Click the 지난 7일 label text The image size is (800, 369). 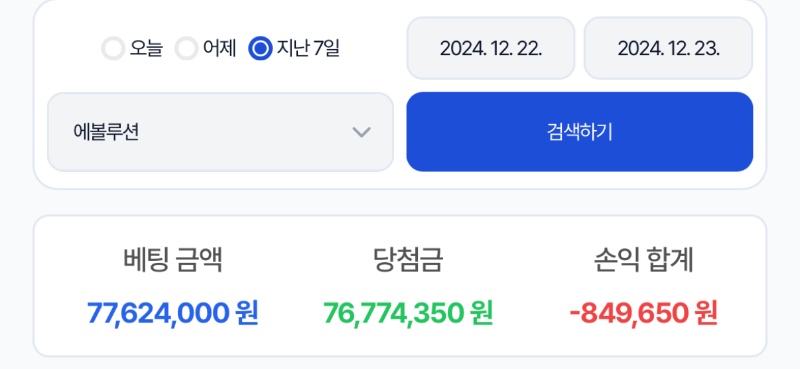point(308,48)
